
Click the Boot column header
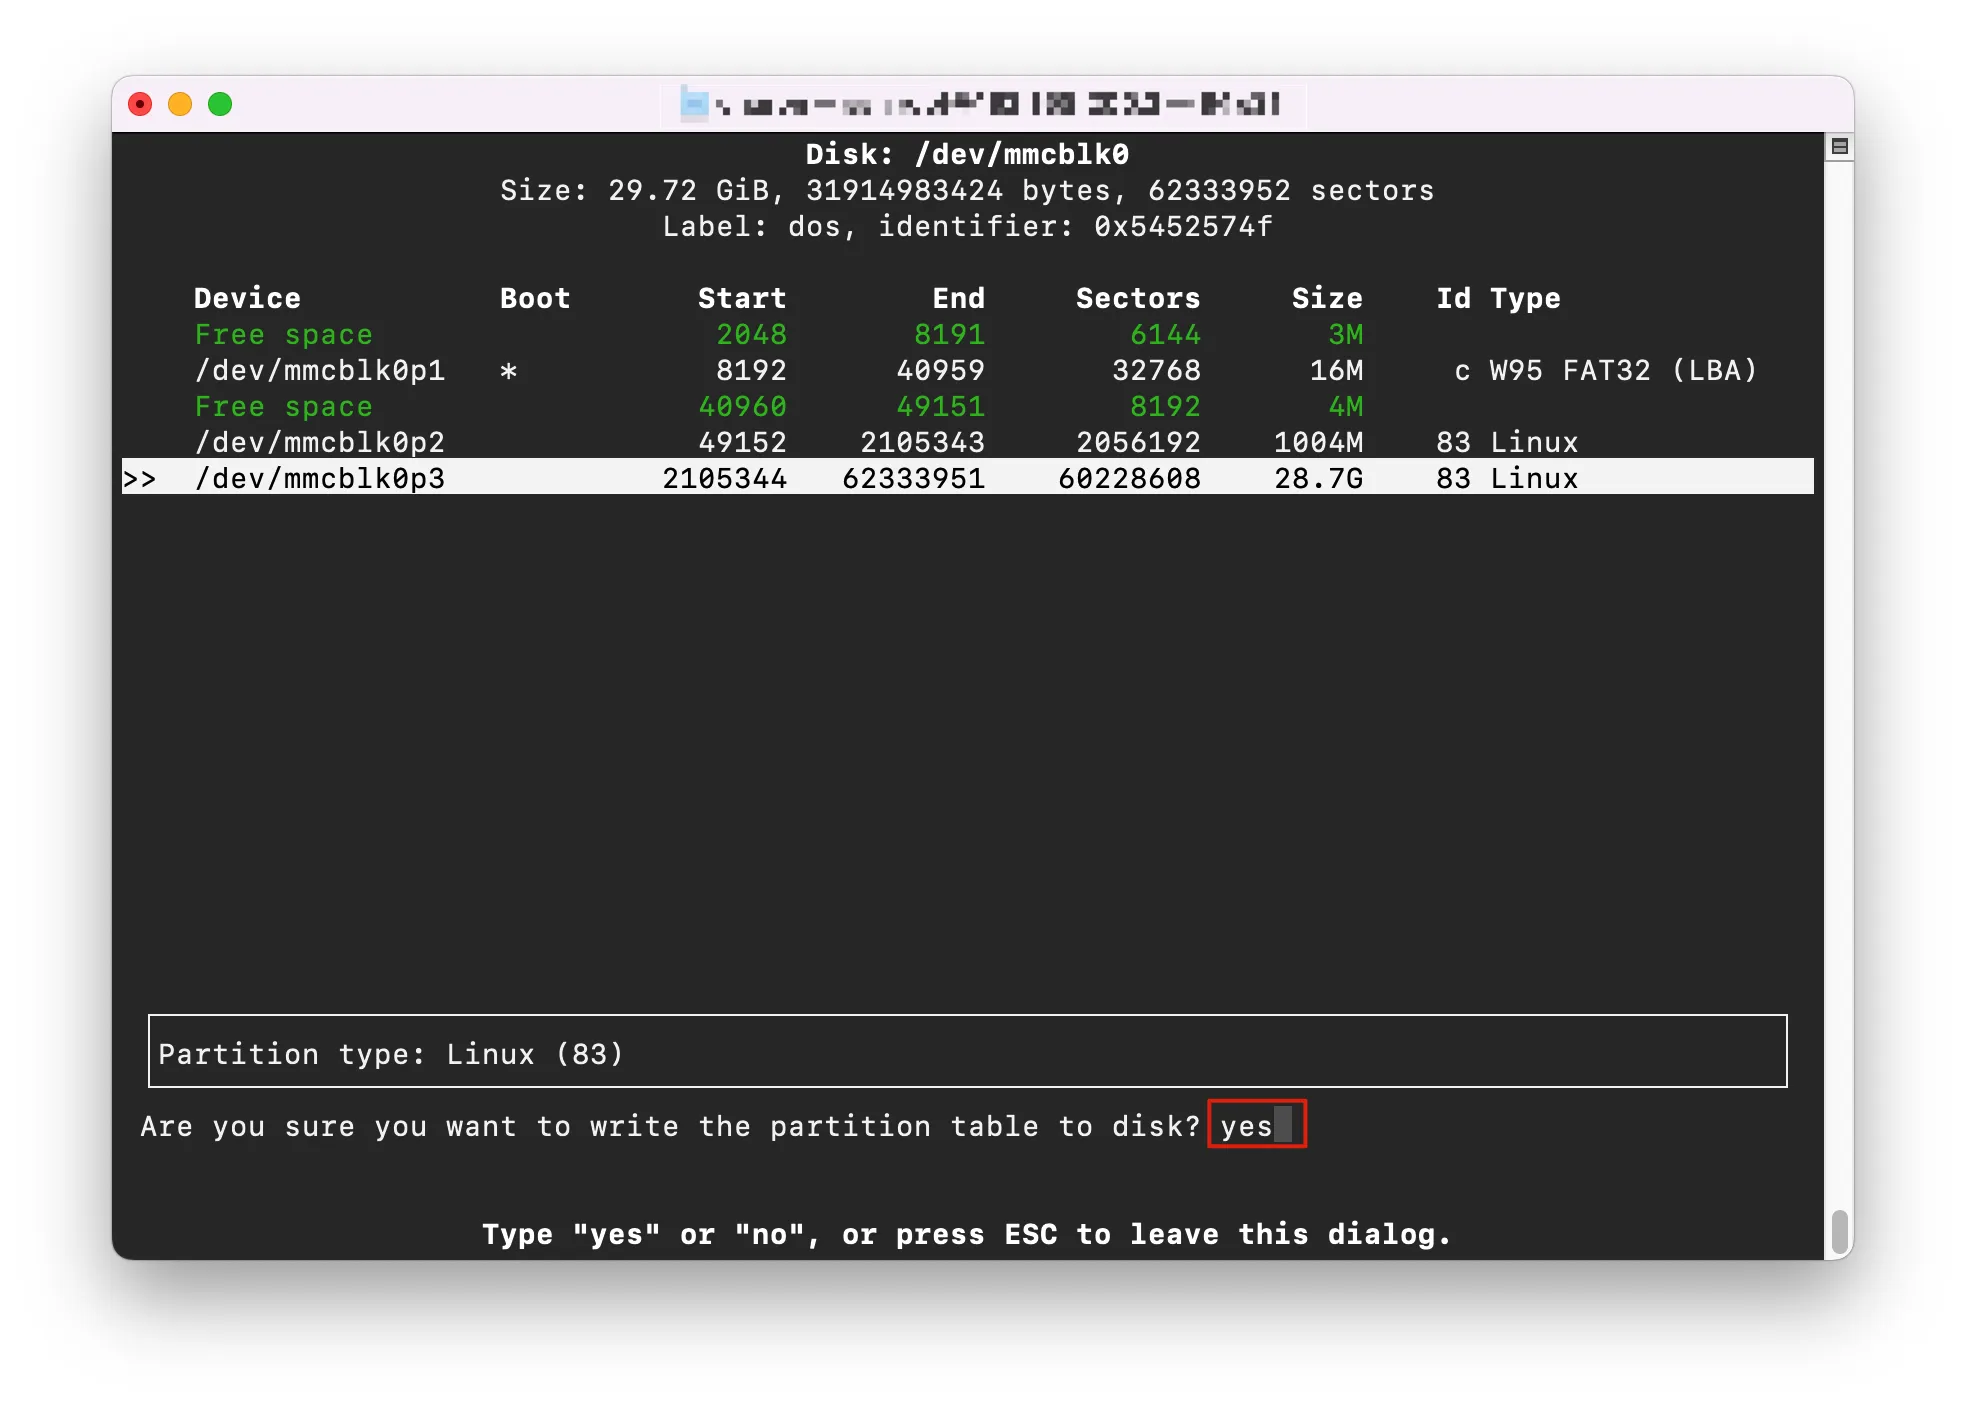535,298
